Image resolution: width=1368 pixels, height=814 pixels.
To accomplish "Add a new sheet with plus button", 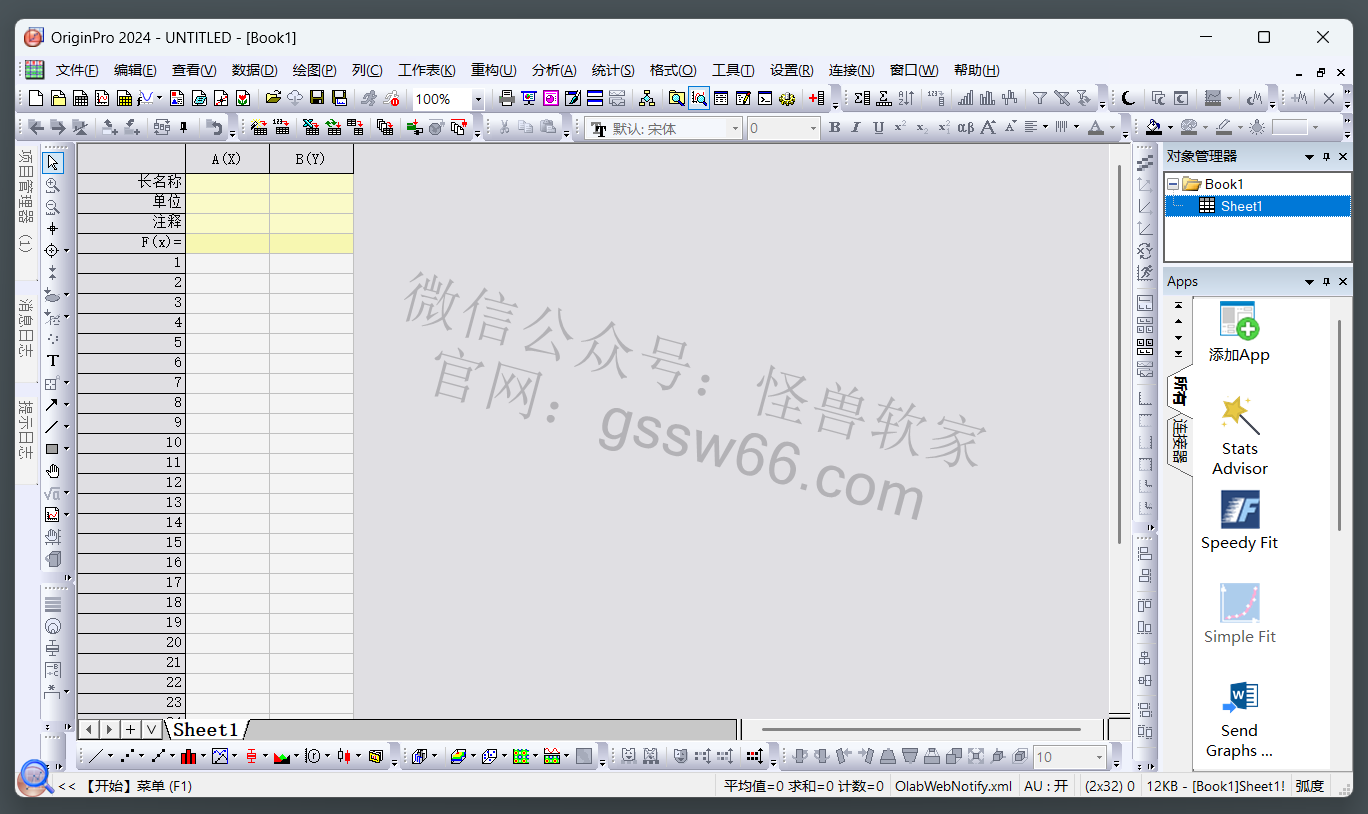I will pos(130,730).
